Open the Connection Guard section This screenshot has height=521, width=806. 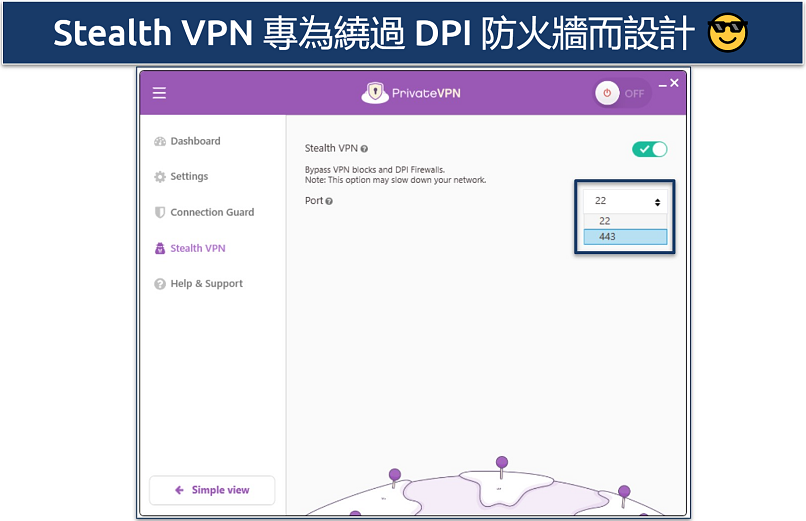[x=204, y=212]
